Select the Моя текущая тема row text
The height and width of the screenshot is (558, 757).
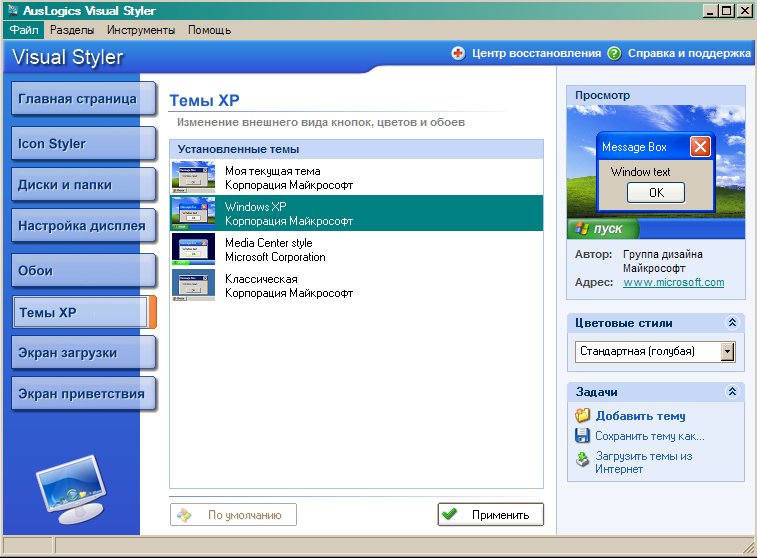click(273, 171)
